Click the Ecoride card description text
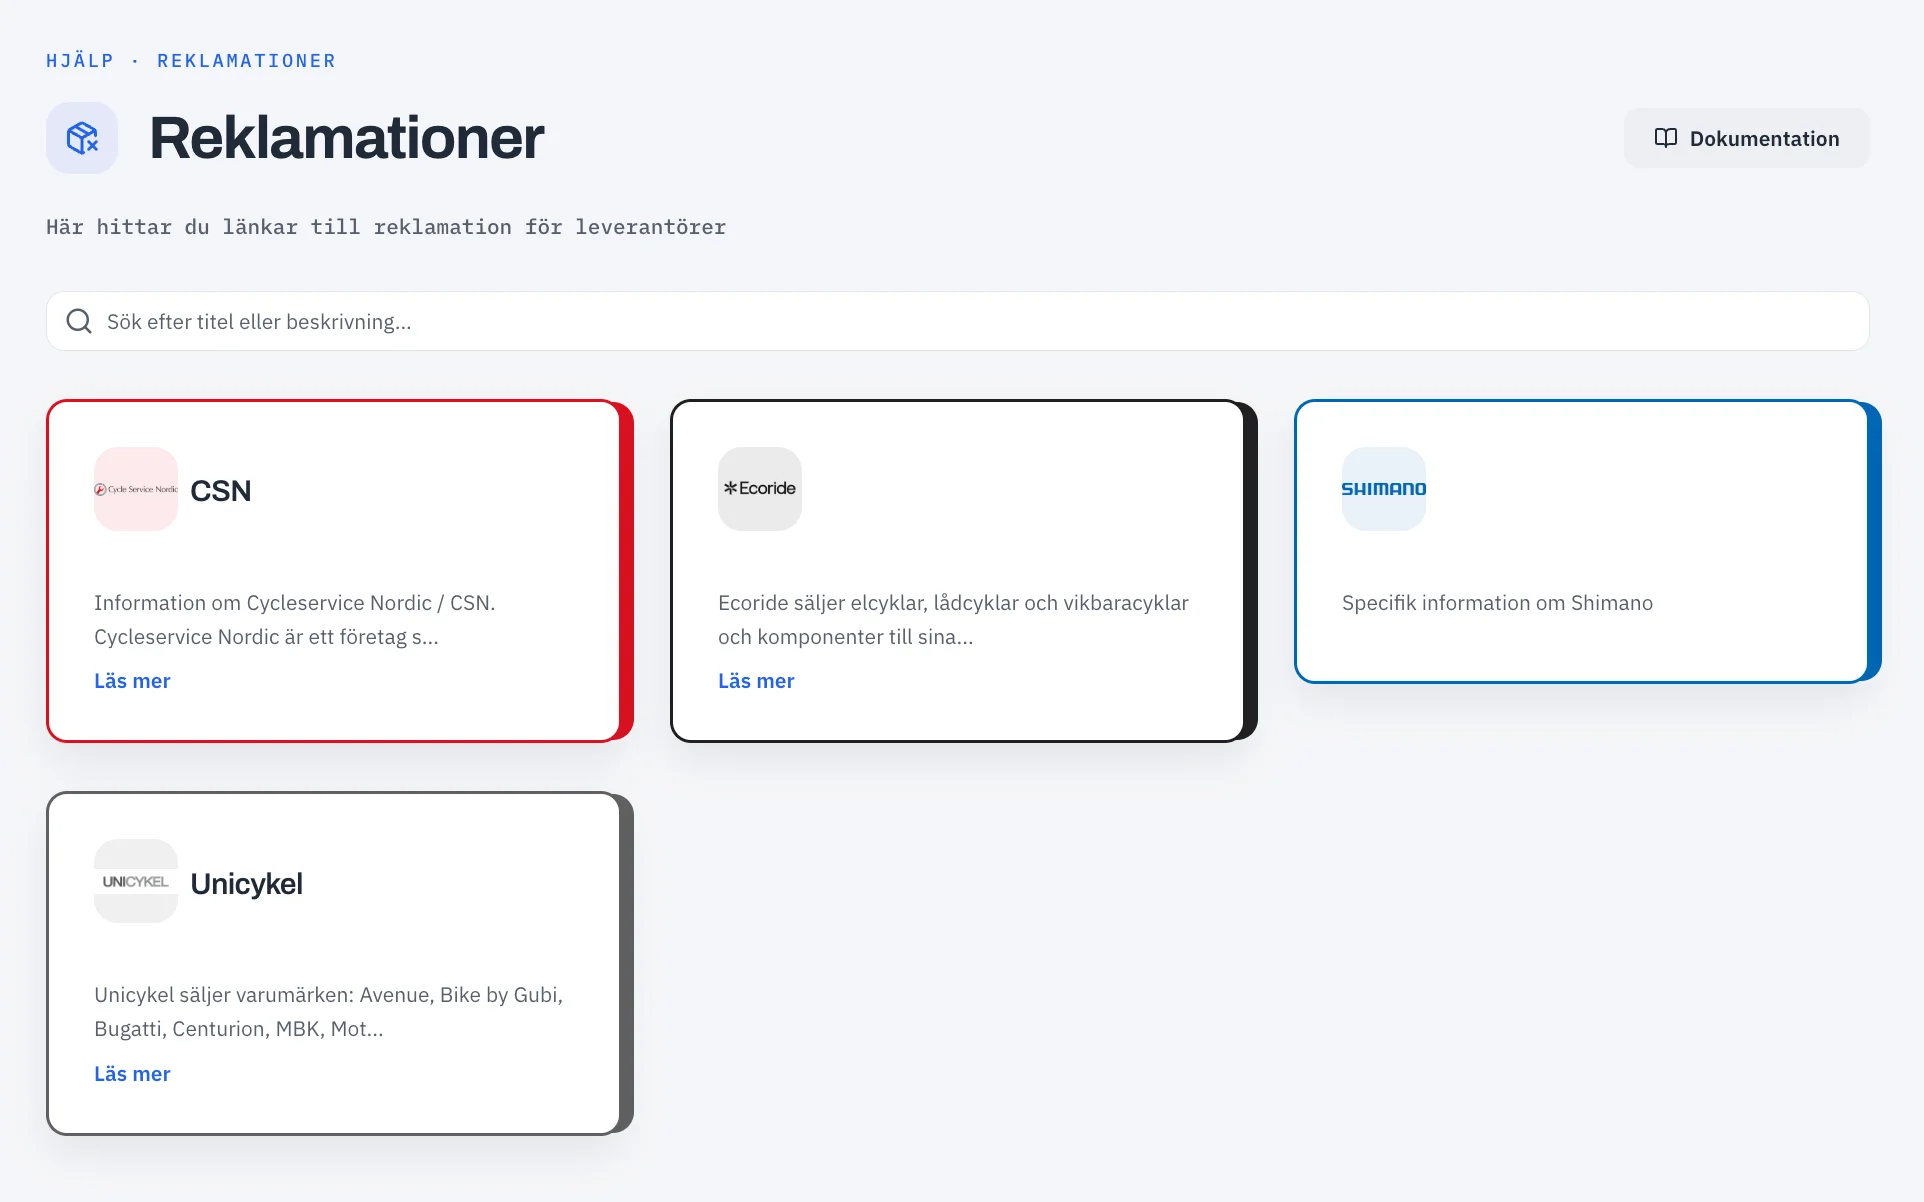This screenshot has width=1924, height=1202. 953,620
